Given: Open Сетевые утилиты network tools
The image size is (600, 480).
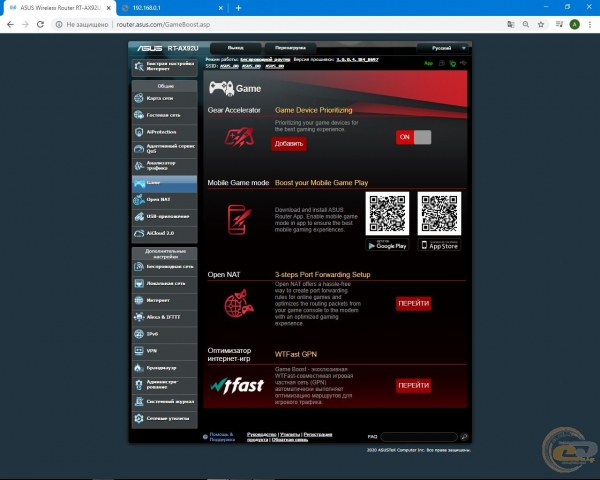Looking at the screenshot, I should [165, 419].
